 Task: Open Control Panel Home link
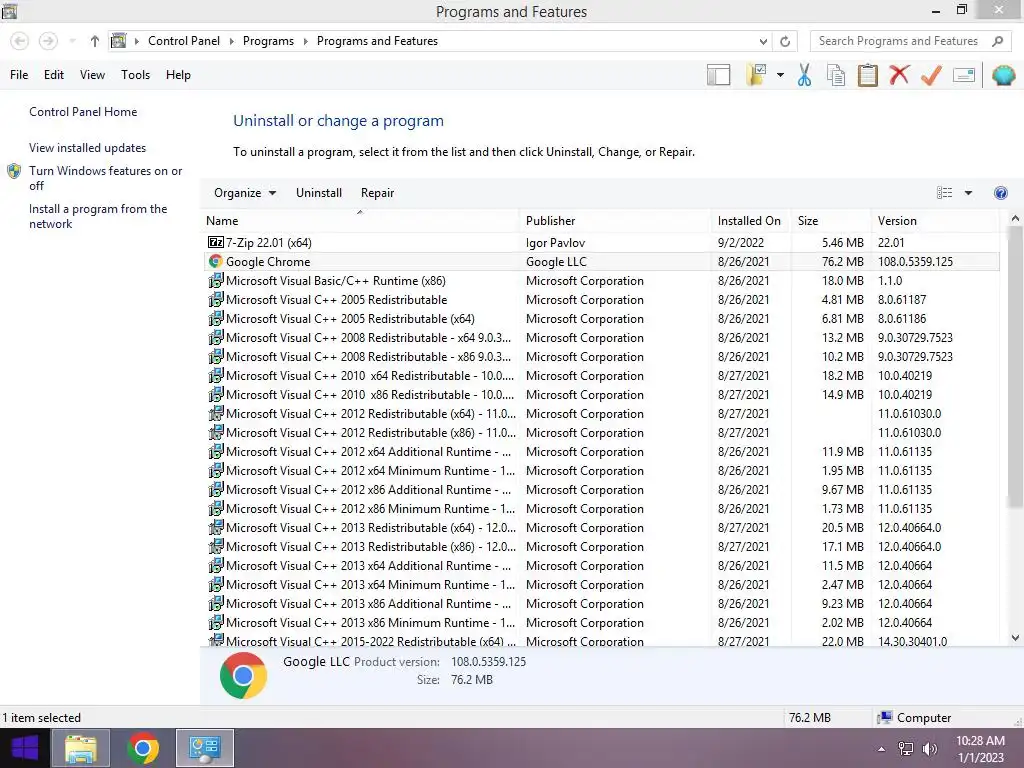click(x=83, y=112)
